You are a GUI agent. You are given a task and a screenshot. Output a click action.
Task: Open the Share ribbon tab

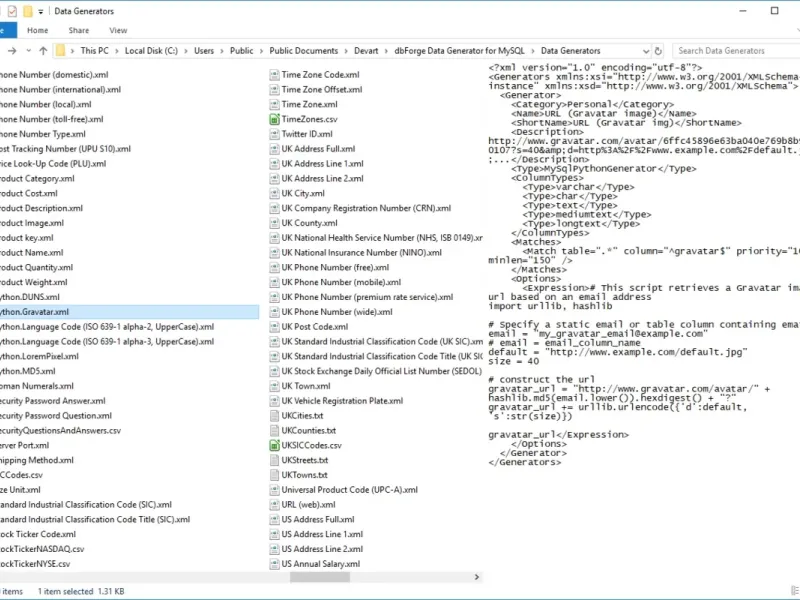click(x=79, y=30)
